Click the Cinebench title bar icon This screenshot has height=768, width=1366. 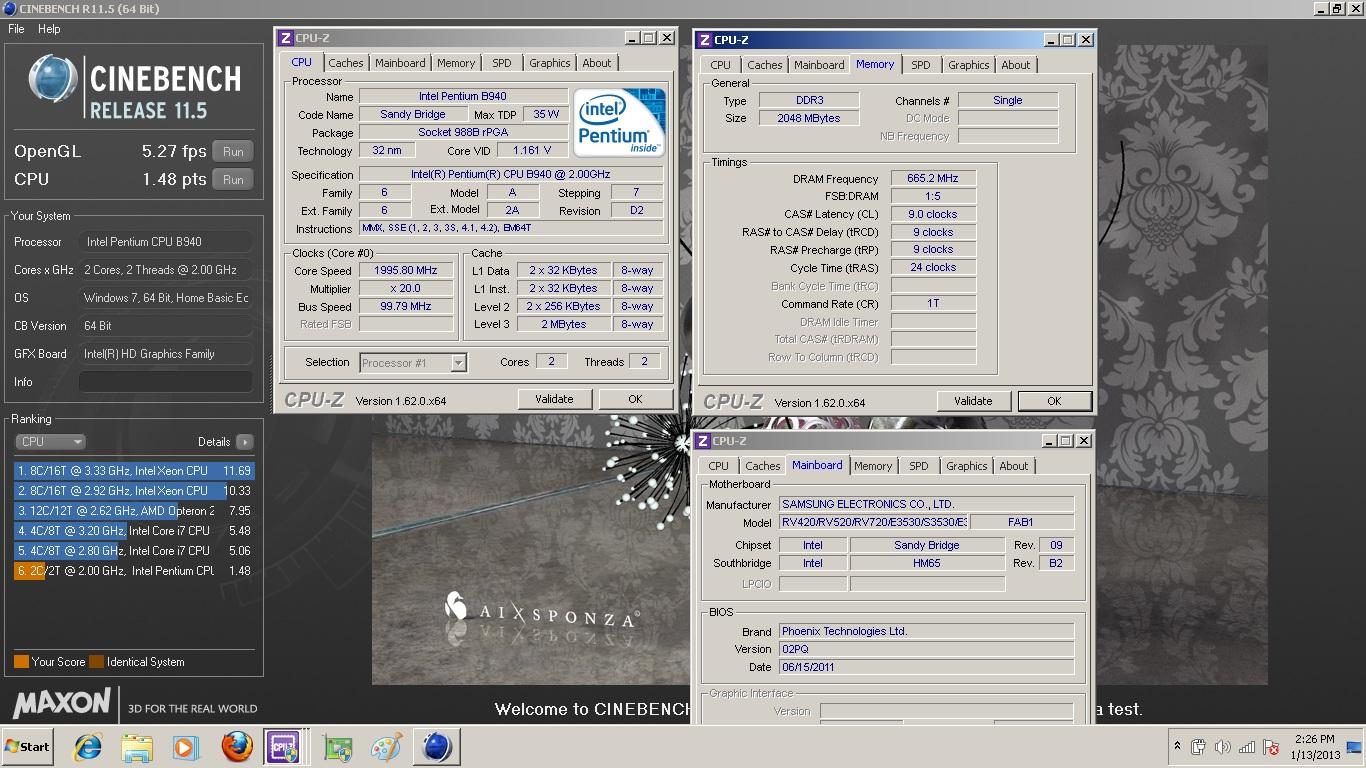click(9, 9)
